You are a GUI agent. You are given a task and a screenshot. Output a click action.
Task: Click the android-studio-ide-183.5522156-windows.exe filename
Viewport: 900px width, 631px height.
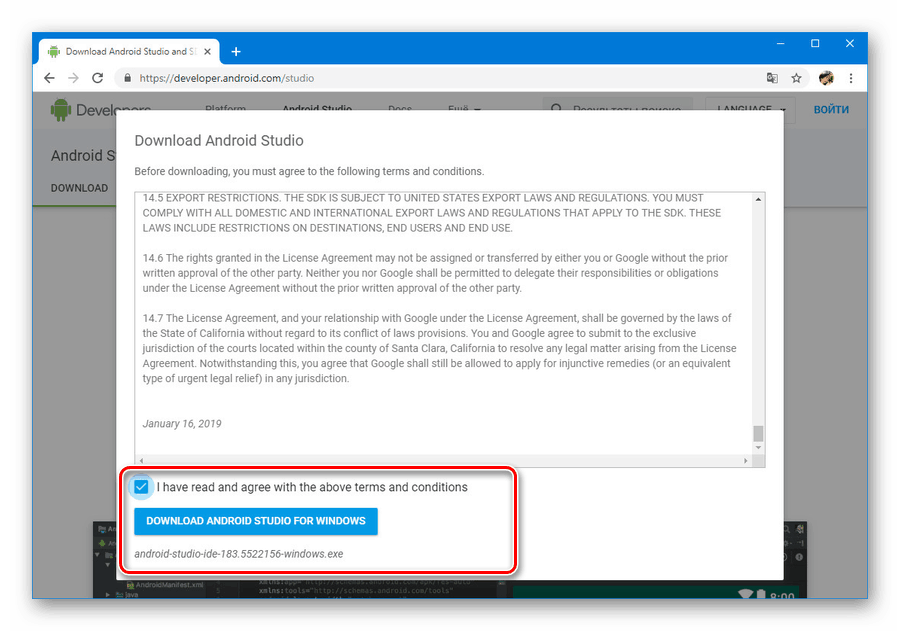(239, 554)
